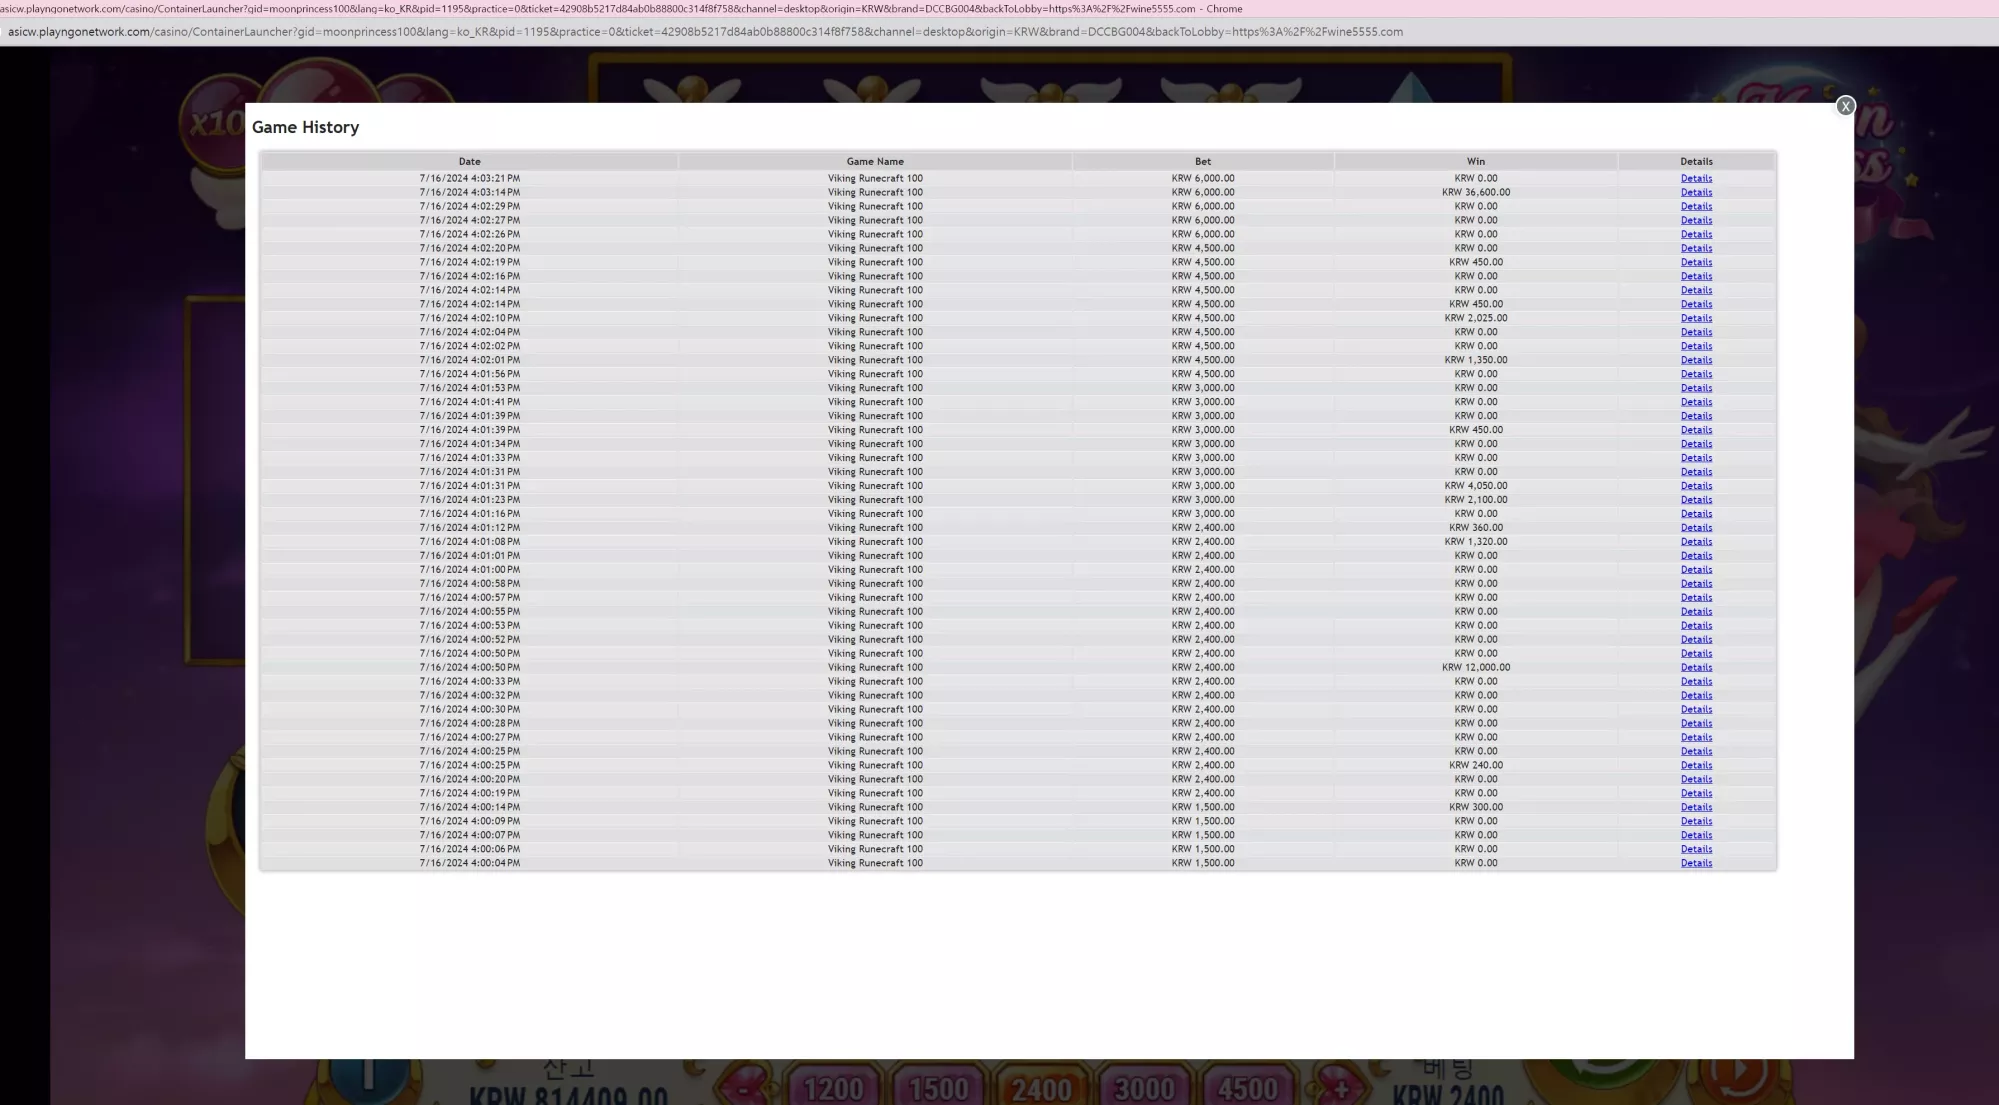Show Details for the 4:01:16 PM round

[x=1696, y=514]
